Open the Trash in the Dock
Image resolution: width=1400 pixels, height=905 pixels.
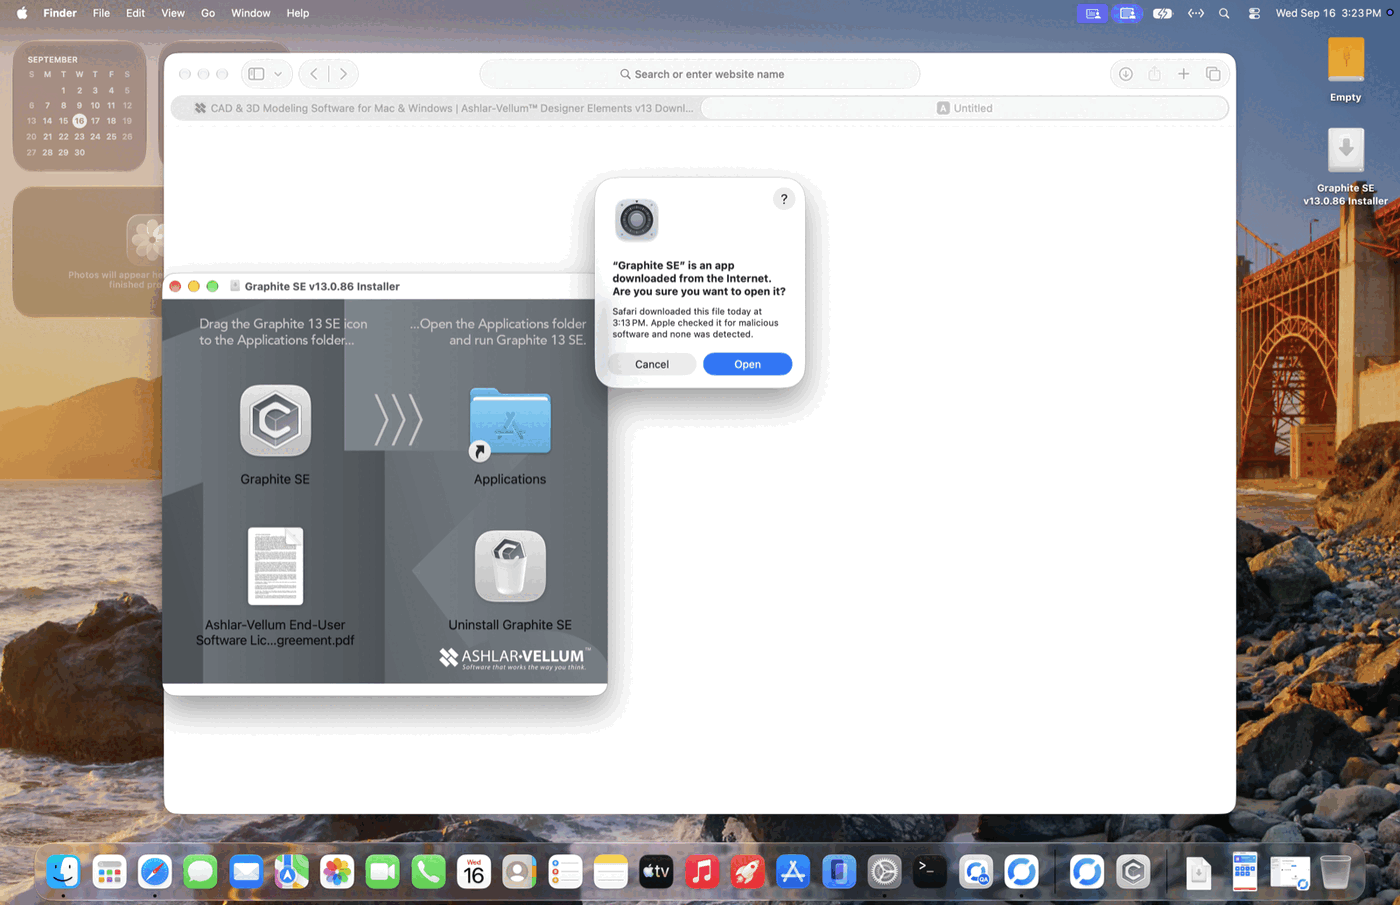click(x=1336, y=872)
